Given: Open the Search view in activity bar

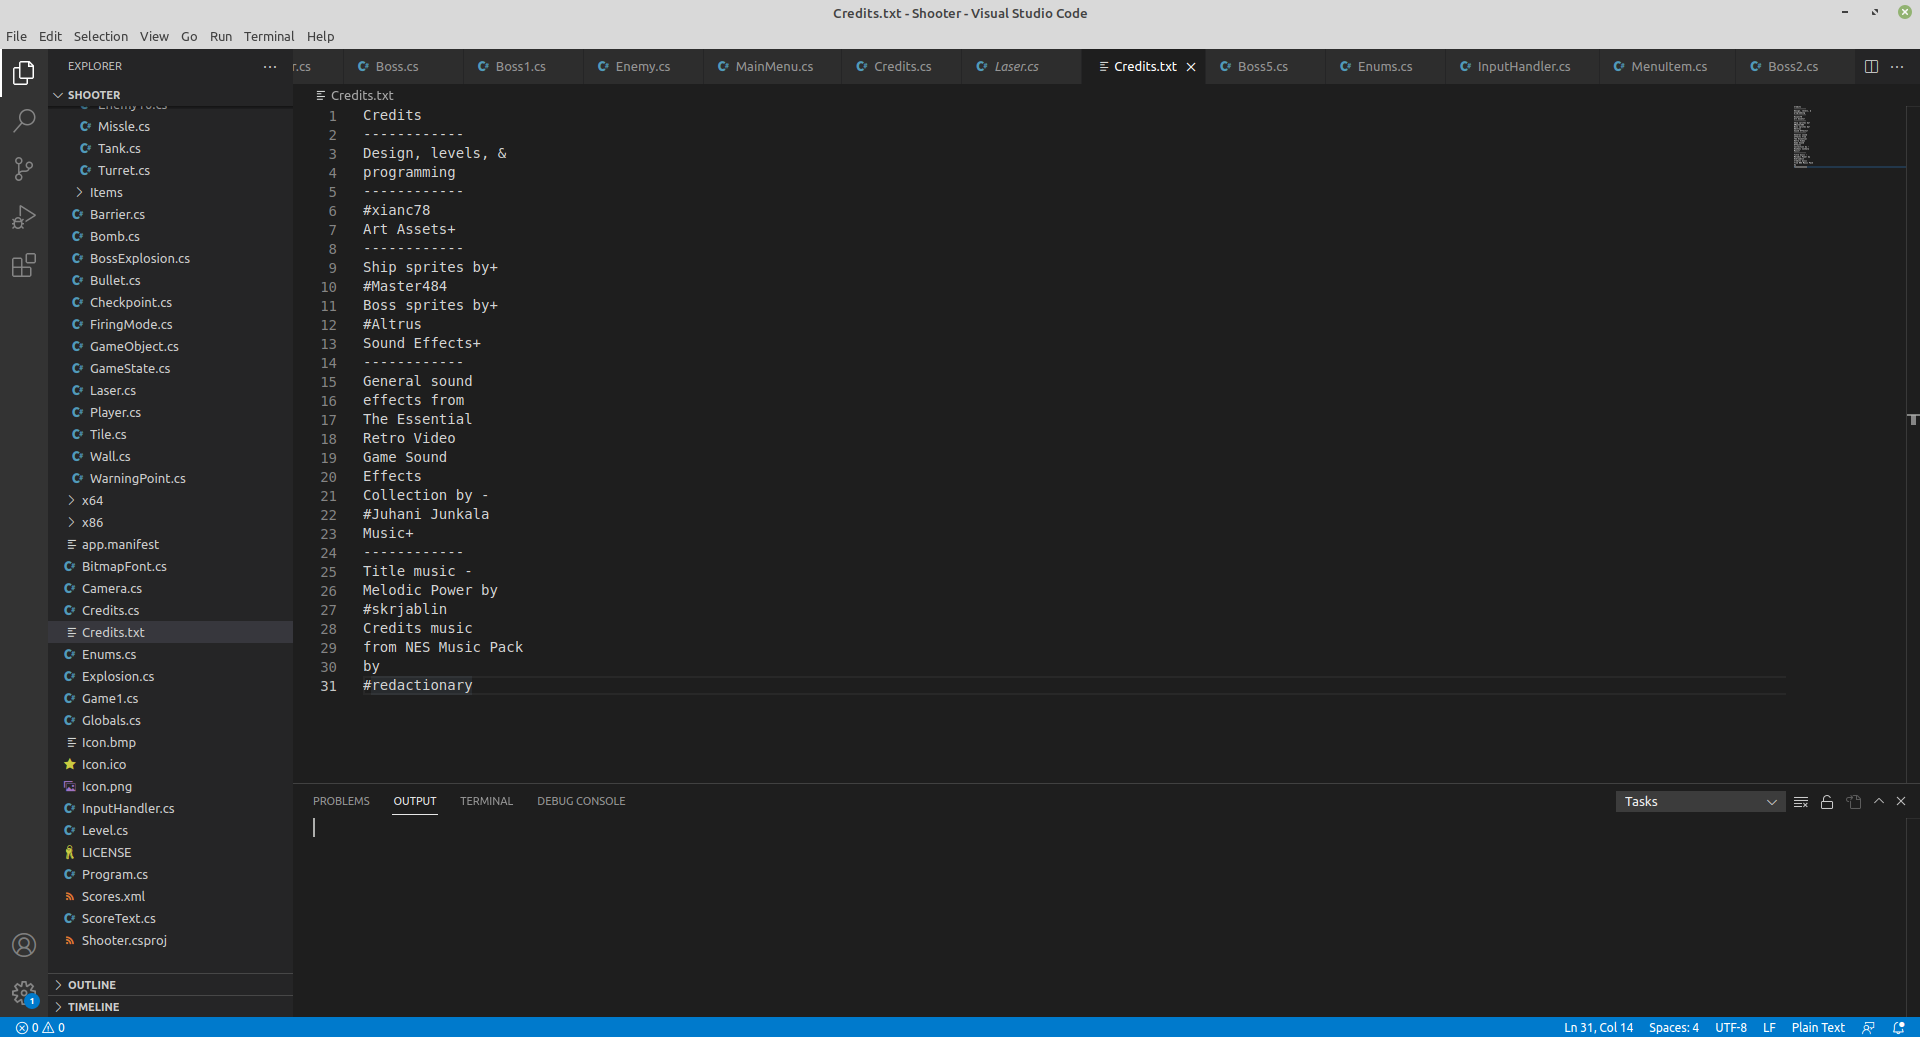Looking at the screenshot, I should tap(24, 121).
